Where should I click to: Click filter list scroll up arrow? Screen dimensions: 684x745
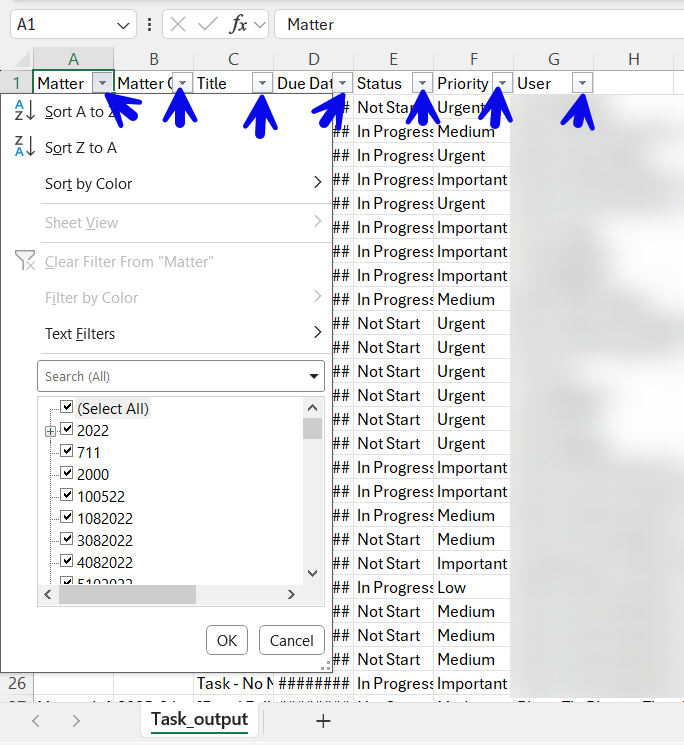pyautogui.click(x=313, y=408)
